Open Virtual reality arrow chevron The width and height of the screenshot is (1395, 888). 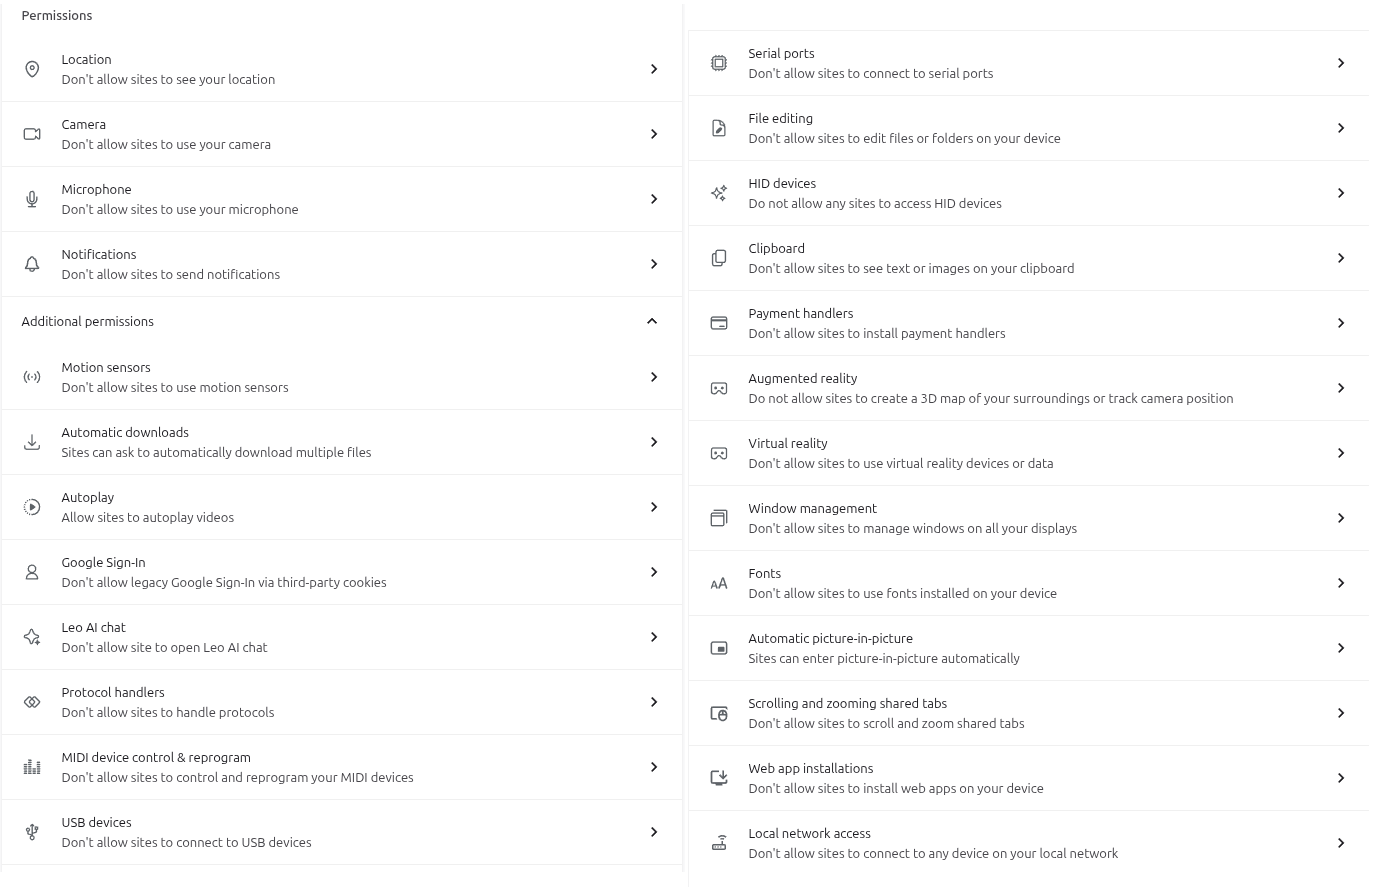click(x=1341, y=453)
